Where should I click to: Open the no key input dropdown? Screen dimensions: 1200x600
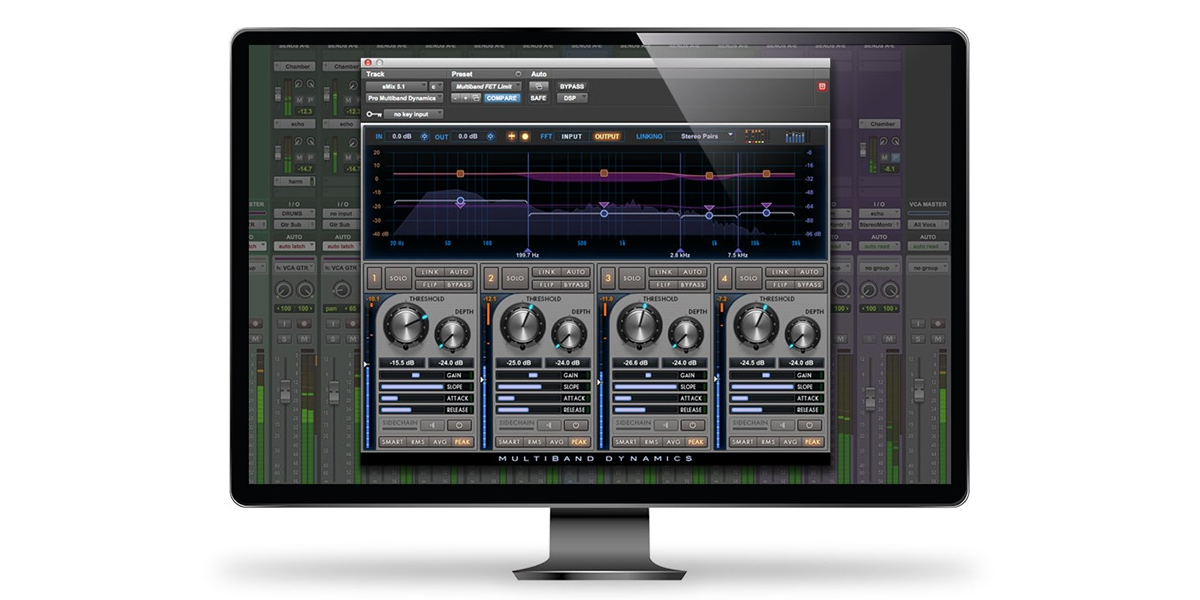click(x=414, y=114)
